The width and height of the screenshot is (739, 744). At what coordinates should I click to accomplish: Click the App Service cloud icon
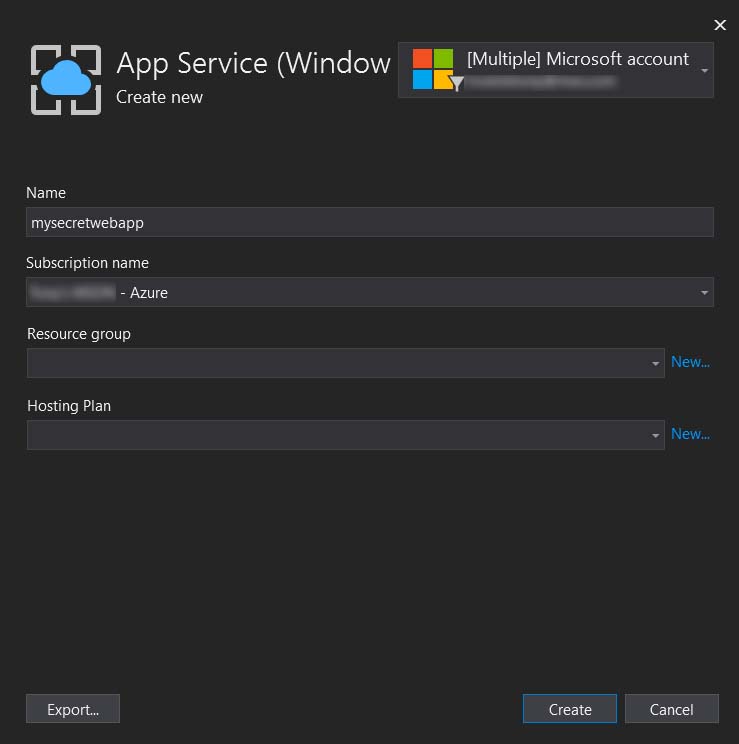pos(66,80)
